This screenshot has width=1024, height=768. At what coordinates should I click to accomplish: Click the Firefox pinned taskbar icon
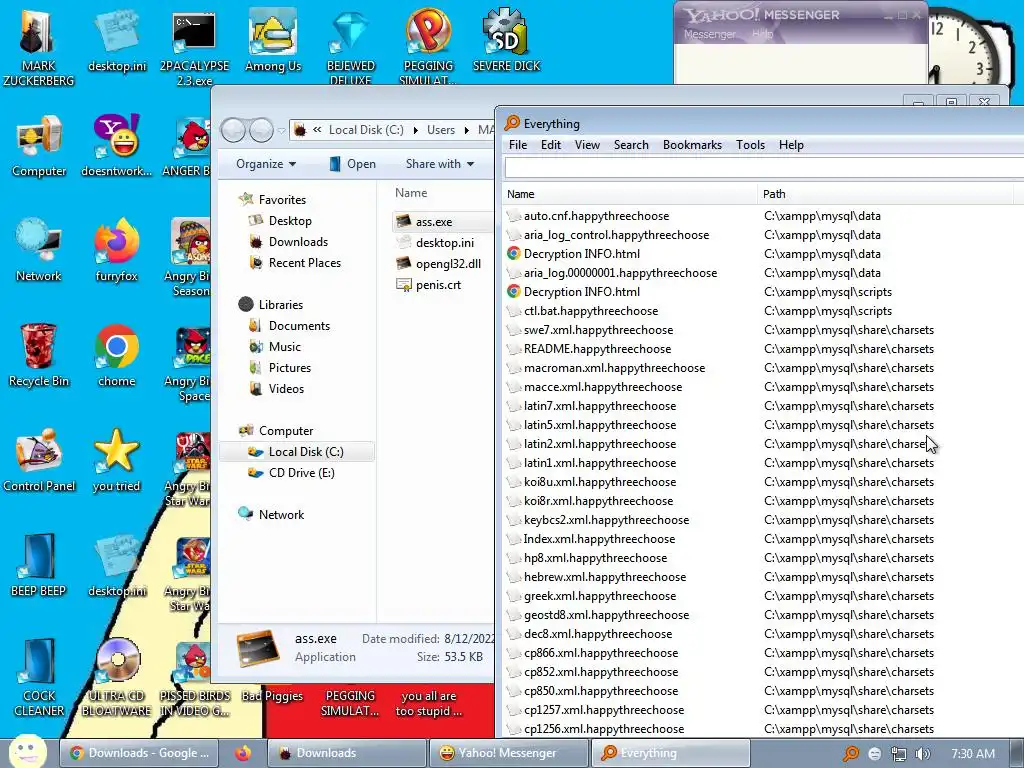point(243,753)
